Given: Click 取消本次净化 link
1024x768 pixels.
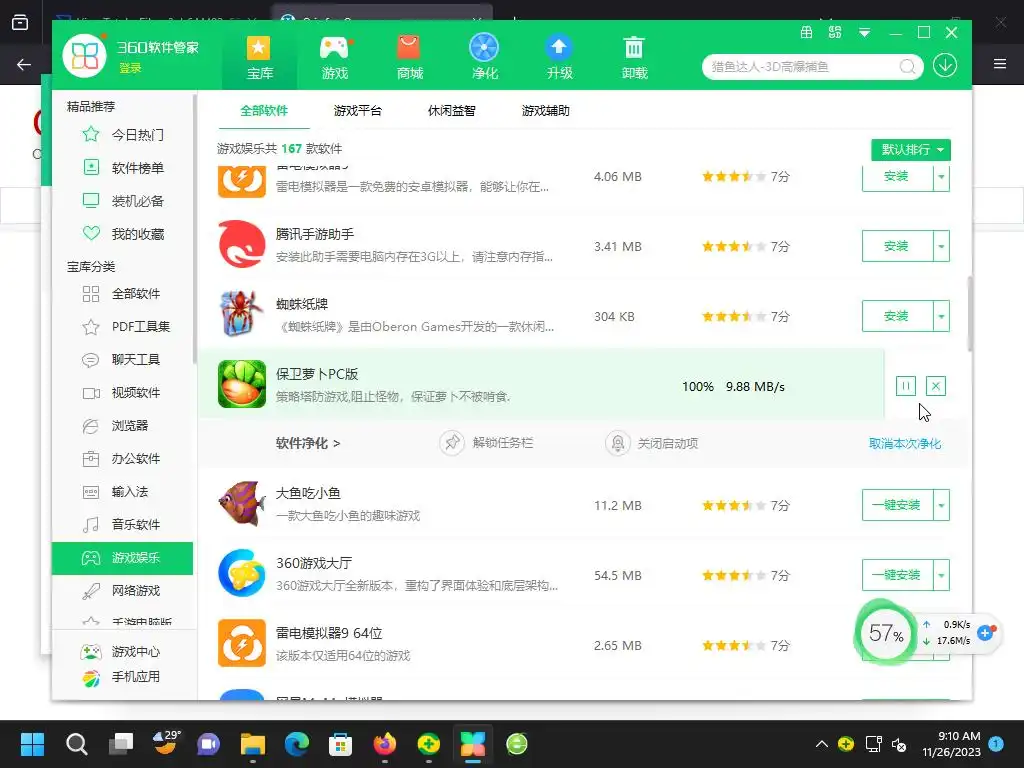Looking at the screenshot, I should point(904,443).
